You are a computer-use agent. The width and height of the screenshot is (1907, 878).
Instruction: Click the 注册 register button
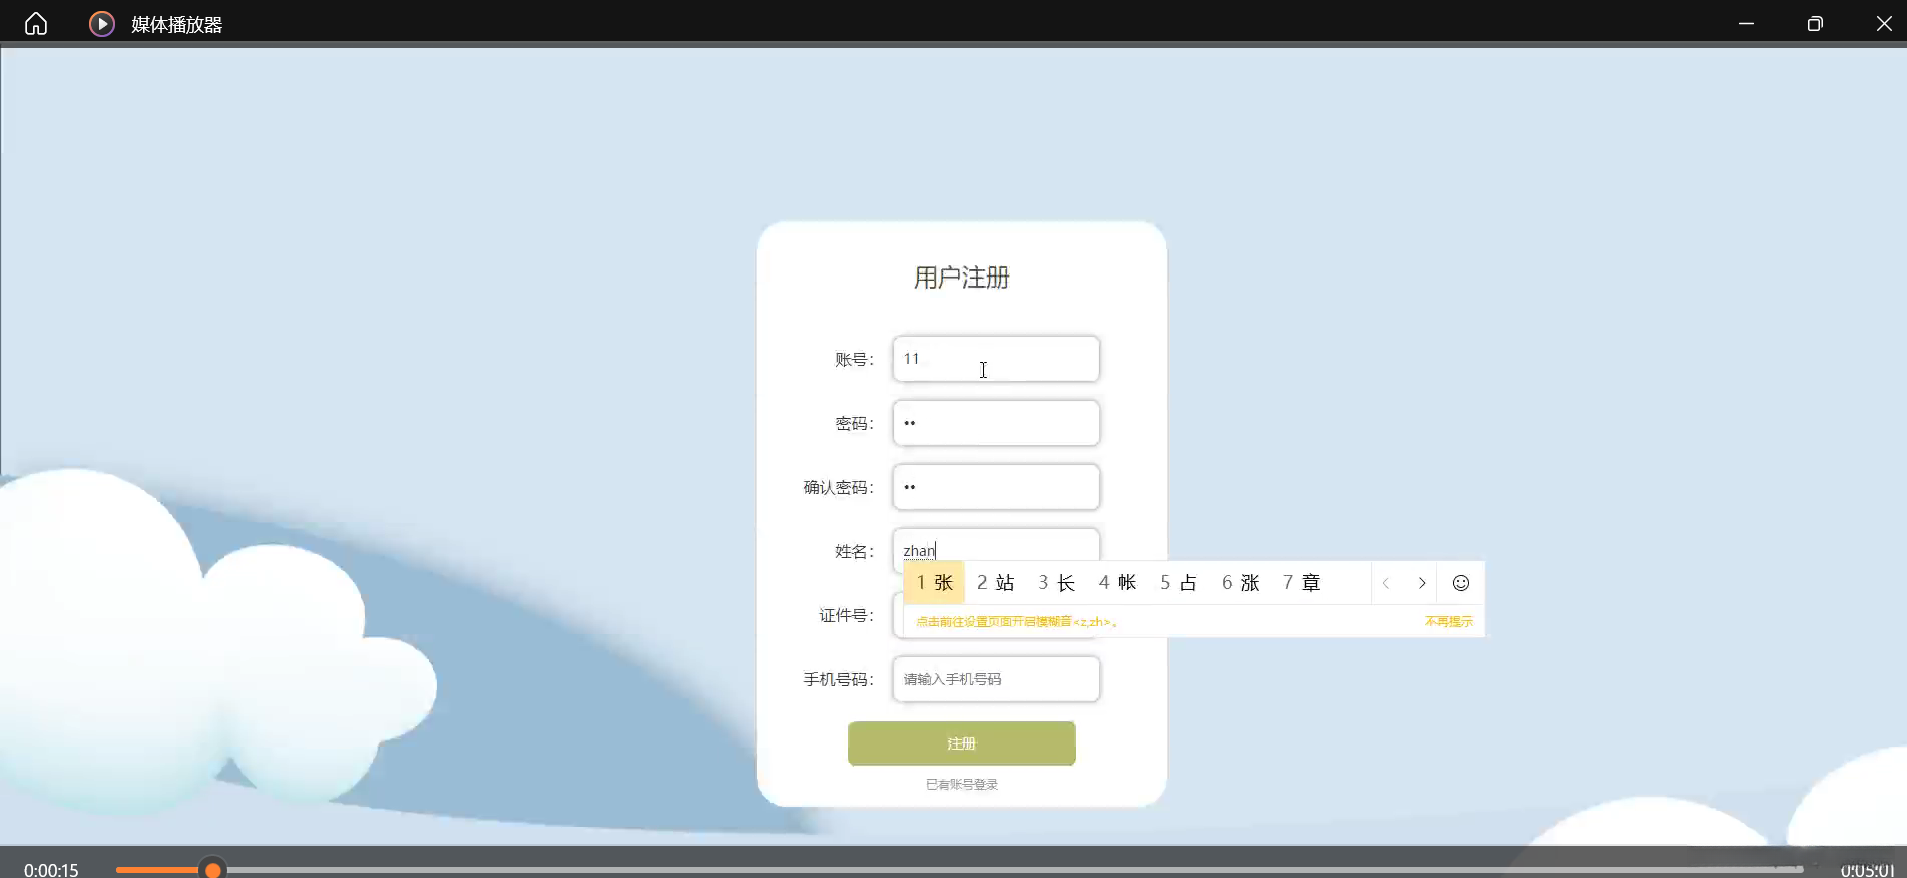coord(962,743)
